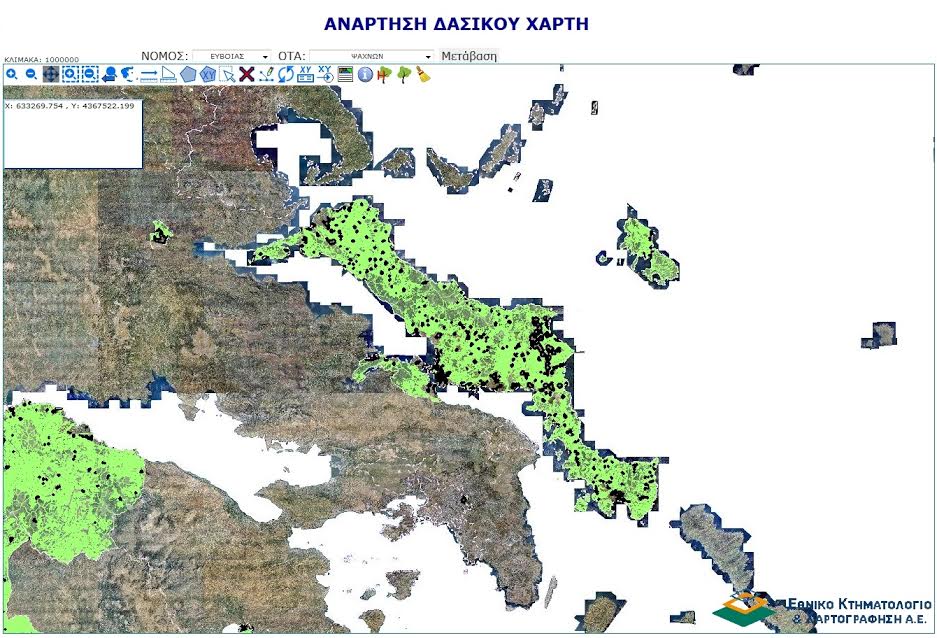The image size is (937, 638).
Task: Click the green forest tree icon
Action: coord(404,72)
